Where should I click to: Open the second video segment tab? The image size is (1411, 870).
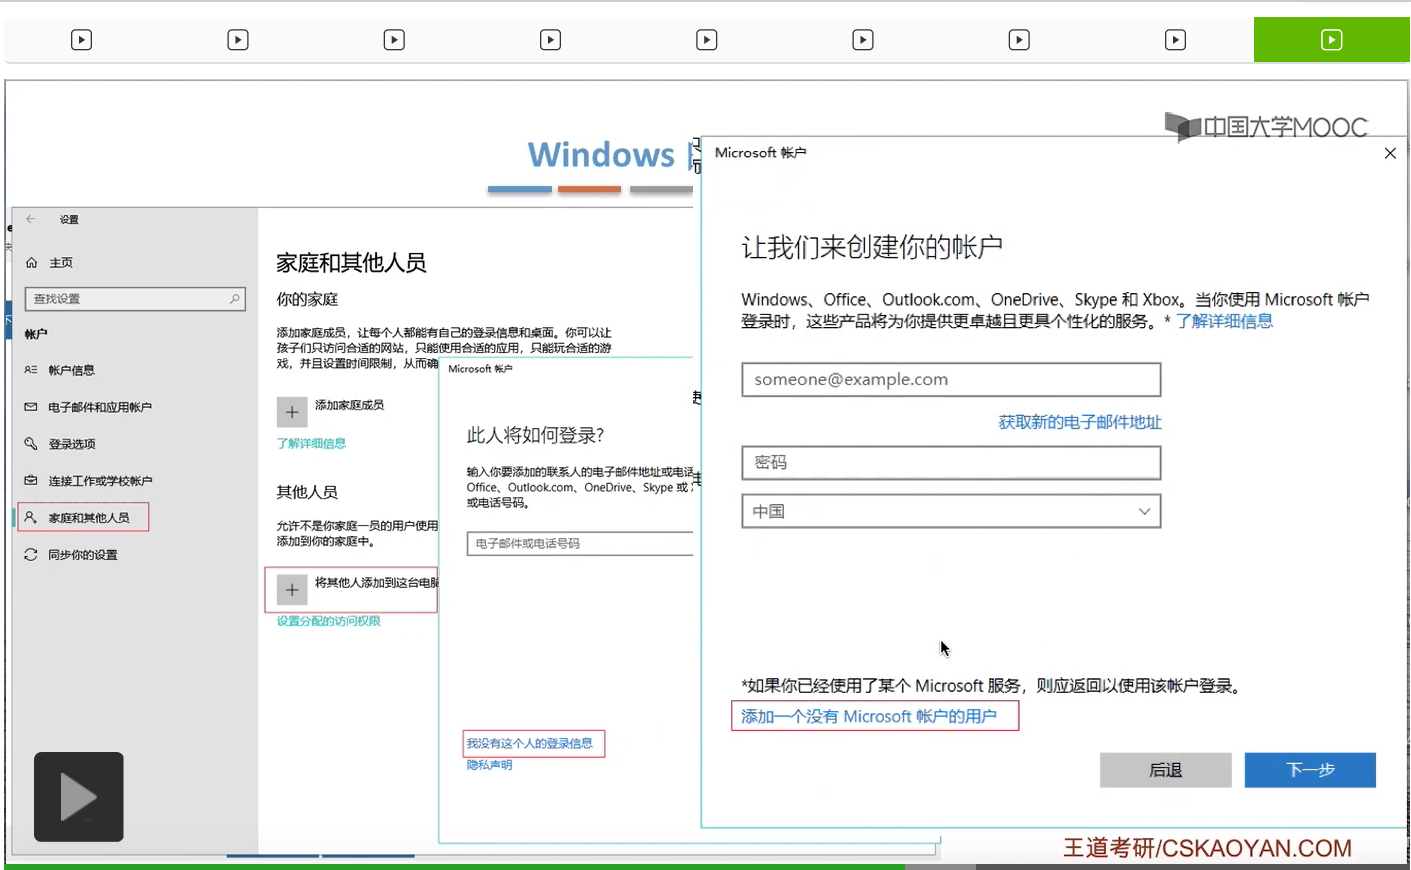[238, 40]
